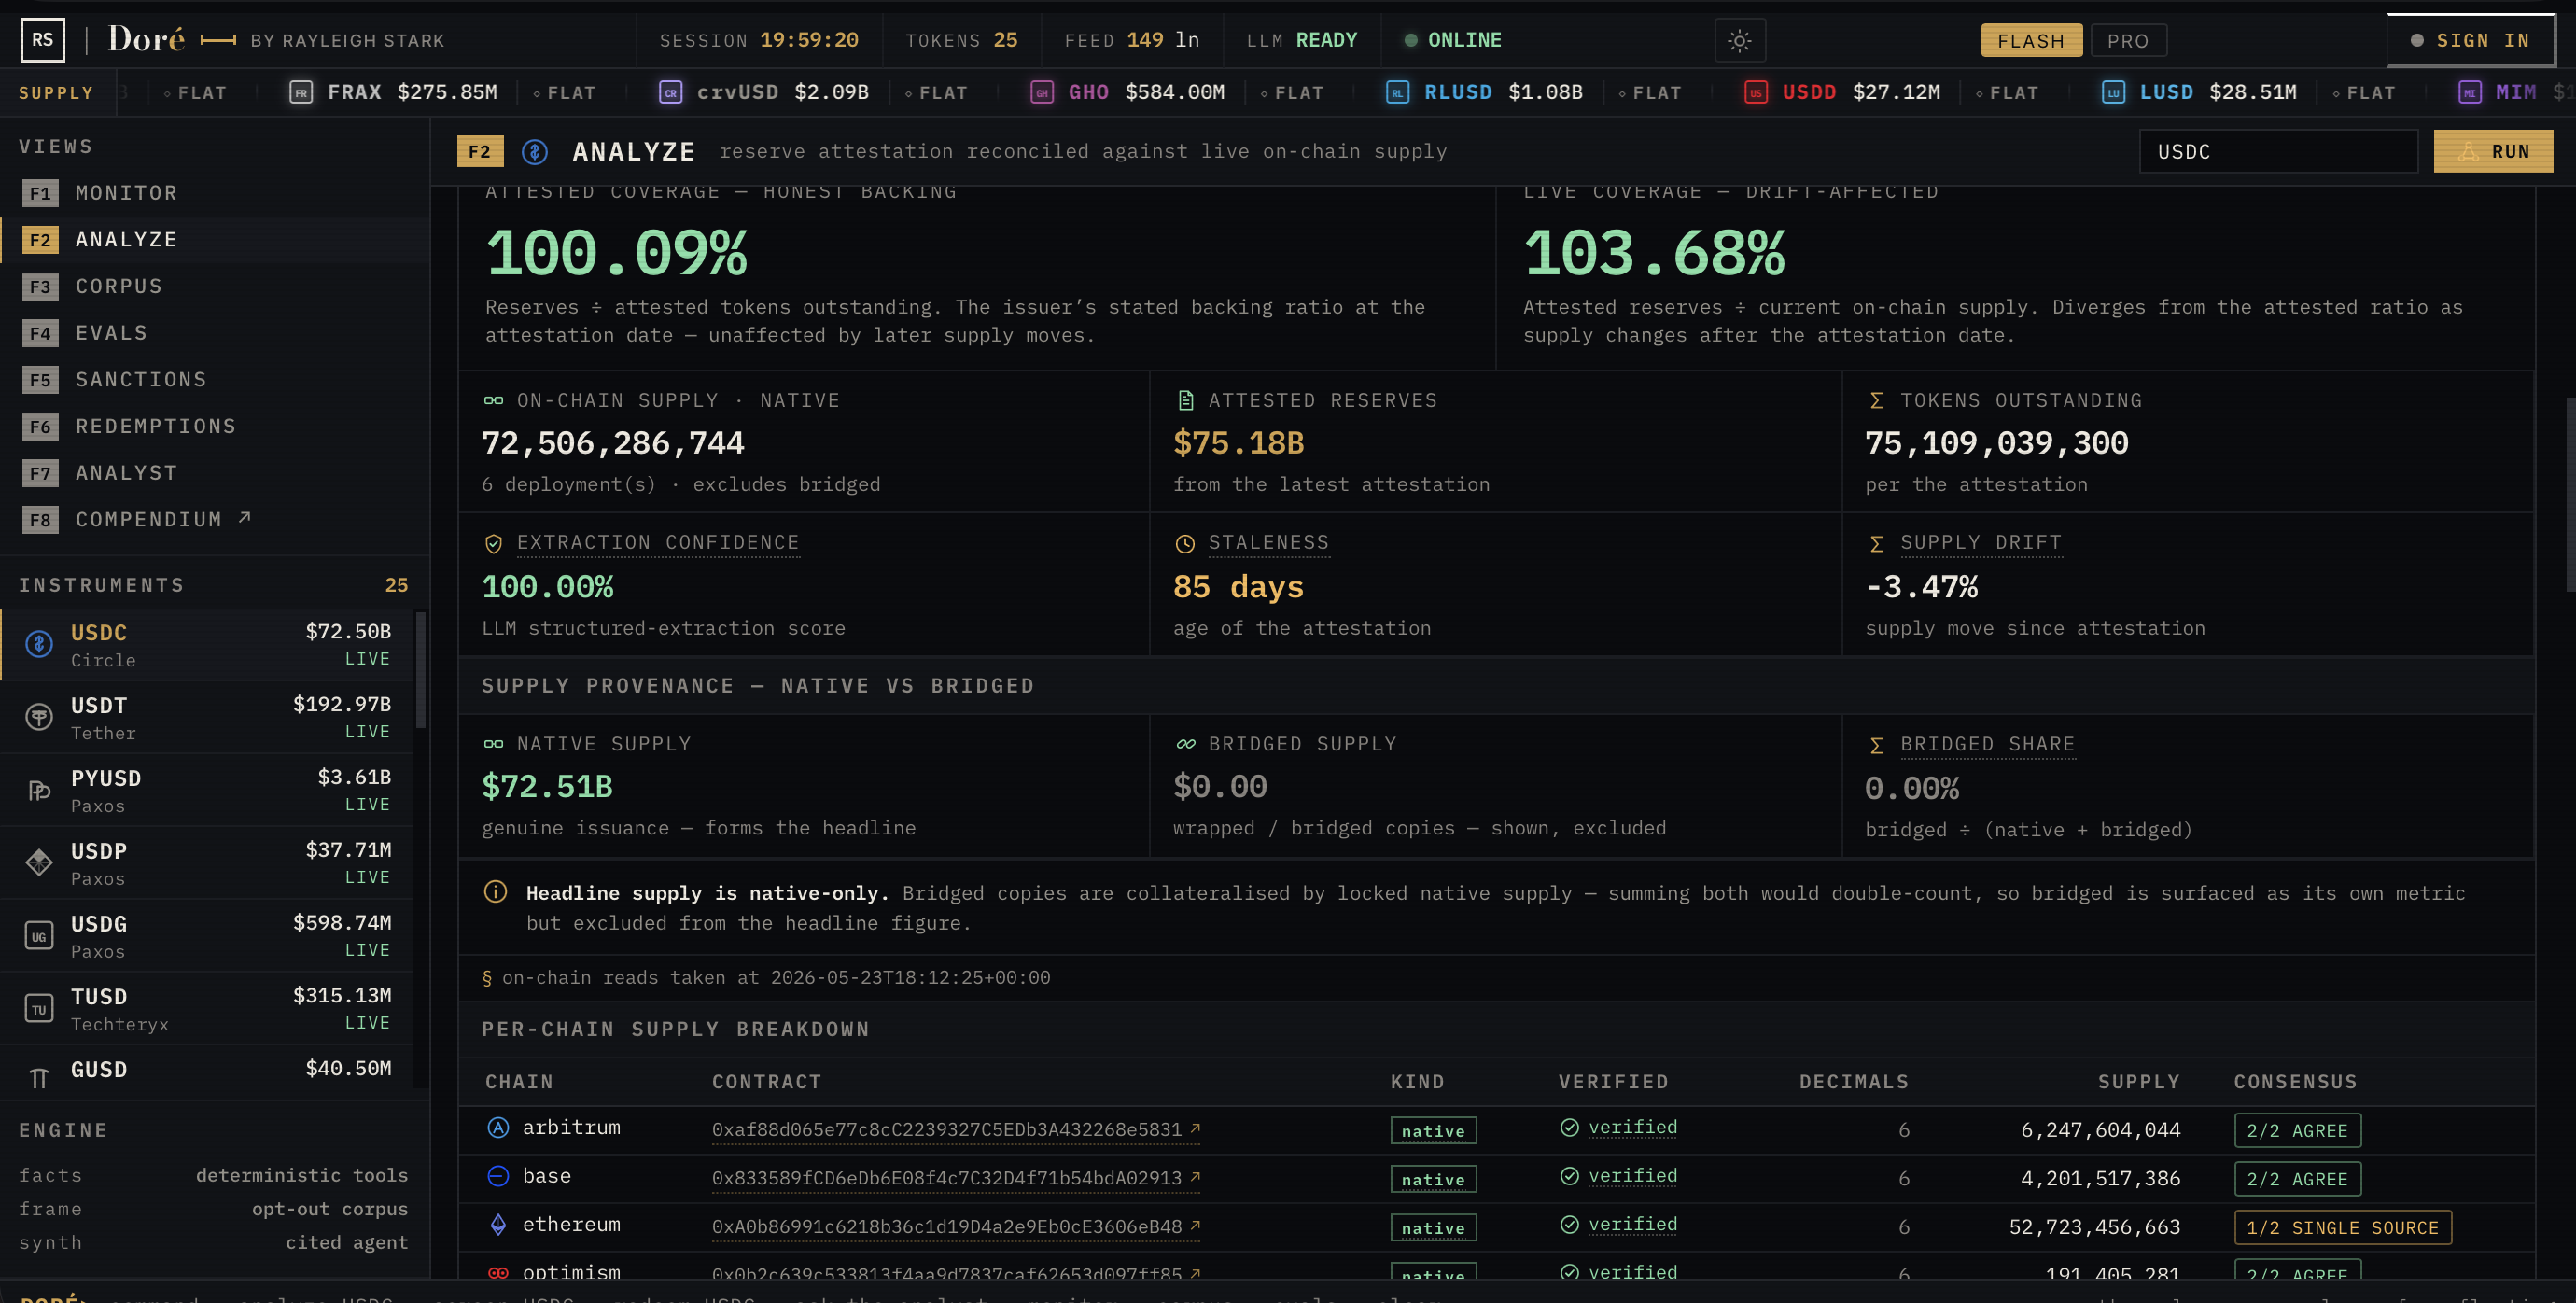
Task: Switch to PRO model mode
Action: click(x=2127, y=41)
